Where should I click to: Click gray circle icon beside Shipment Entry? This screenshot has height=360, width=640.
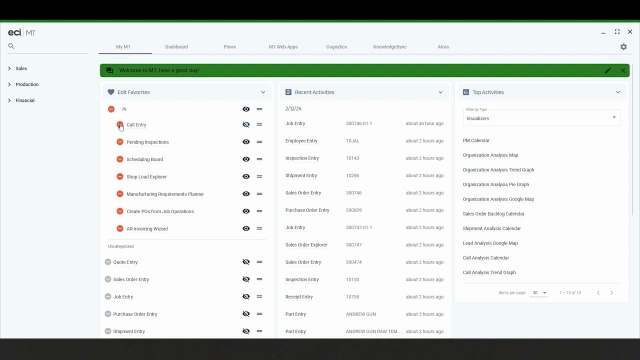pos(108,331)
